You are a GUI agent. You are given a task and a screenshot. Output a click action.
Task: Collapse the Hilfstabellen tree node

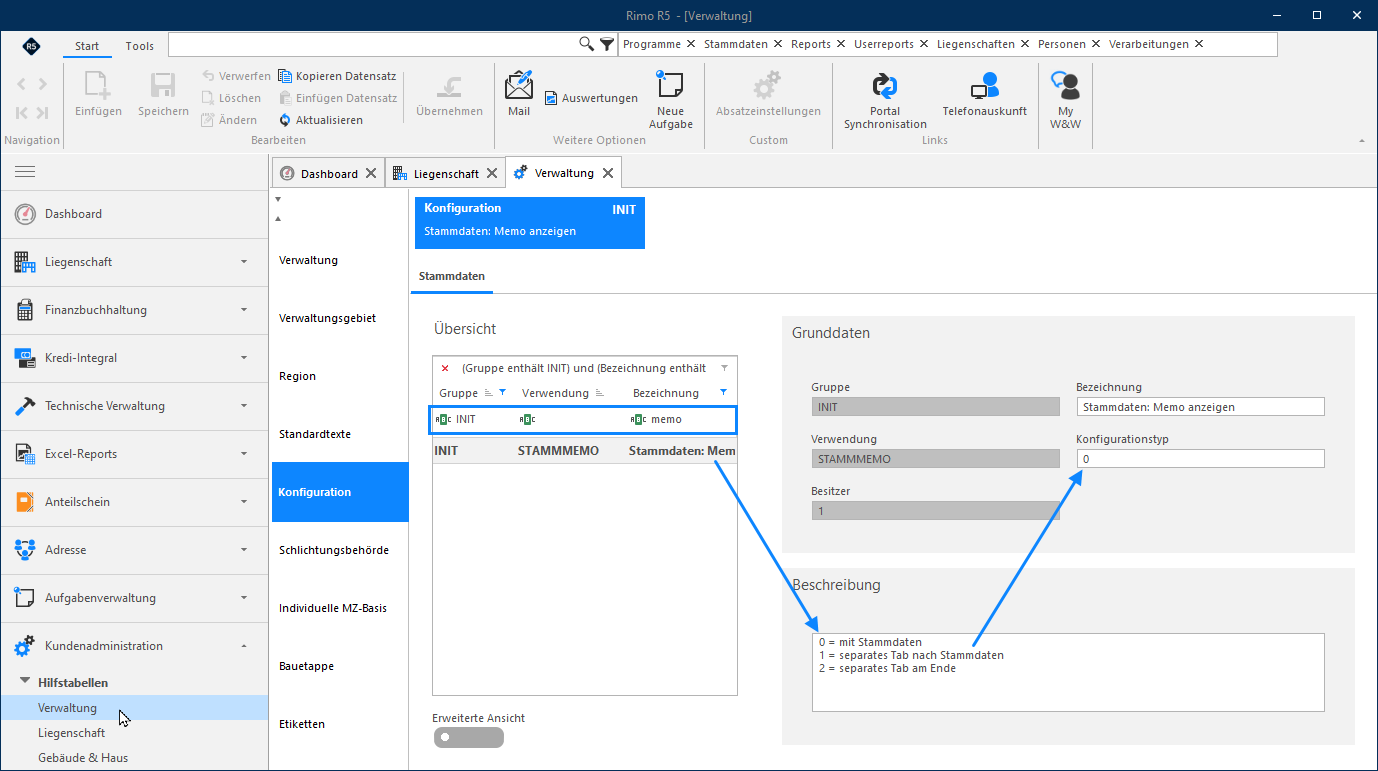(26, 682)
